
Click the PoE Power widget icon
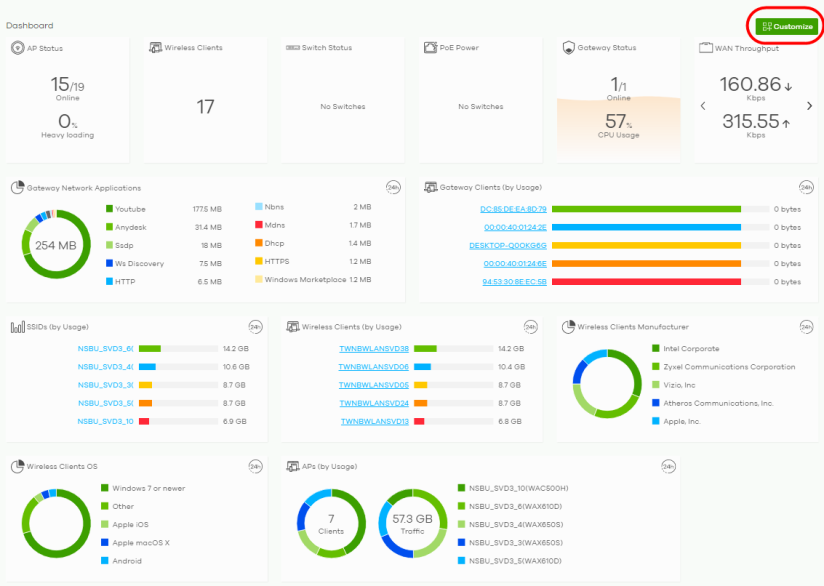pyautogui.click(x=430, y=48)
